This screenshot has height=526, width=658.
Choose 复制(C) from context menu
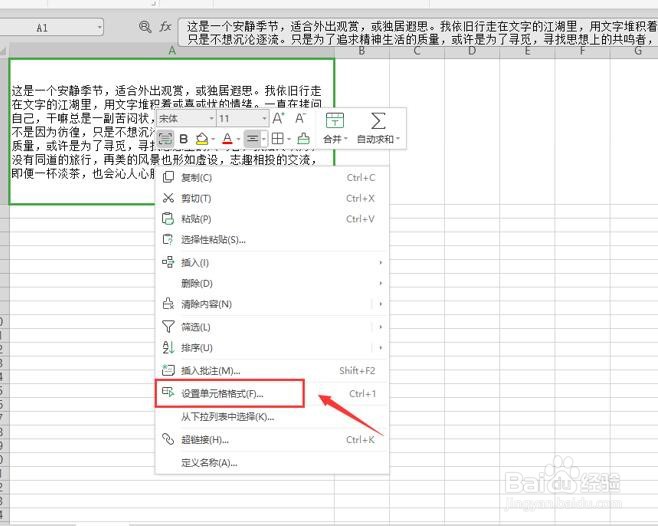272,177
